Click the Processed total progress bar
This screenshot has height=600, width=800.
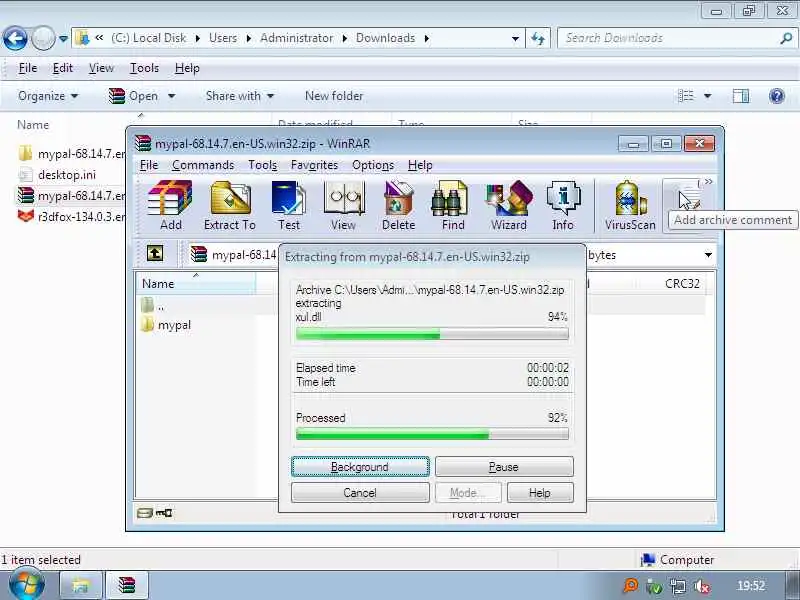coord(432,435)
